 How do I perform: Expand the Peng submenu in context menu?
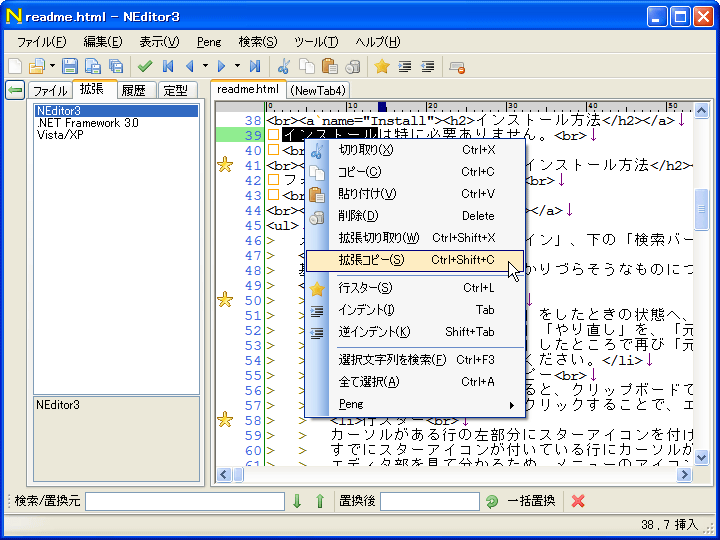pos(415,404)
